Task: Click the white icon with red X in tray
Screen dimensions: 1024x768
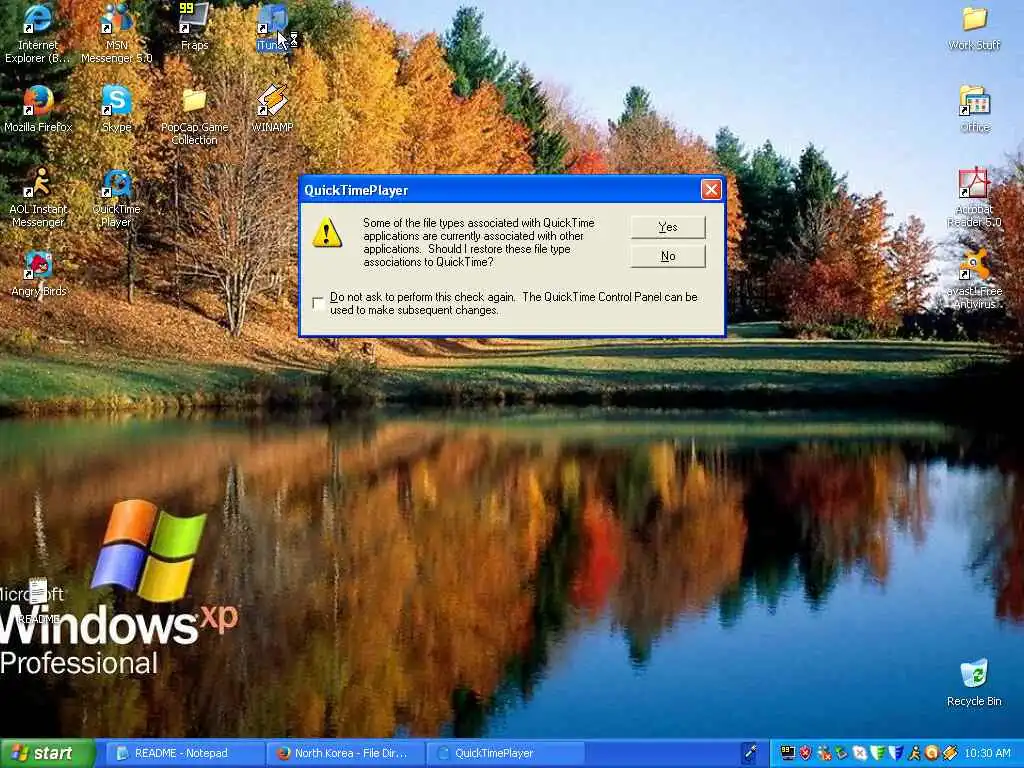Action: (859, 753)
